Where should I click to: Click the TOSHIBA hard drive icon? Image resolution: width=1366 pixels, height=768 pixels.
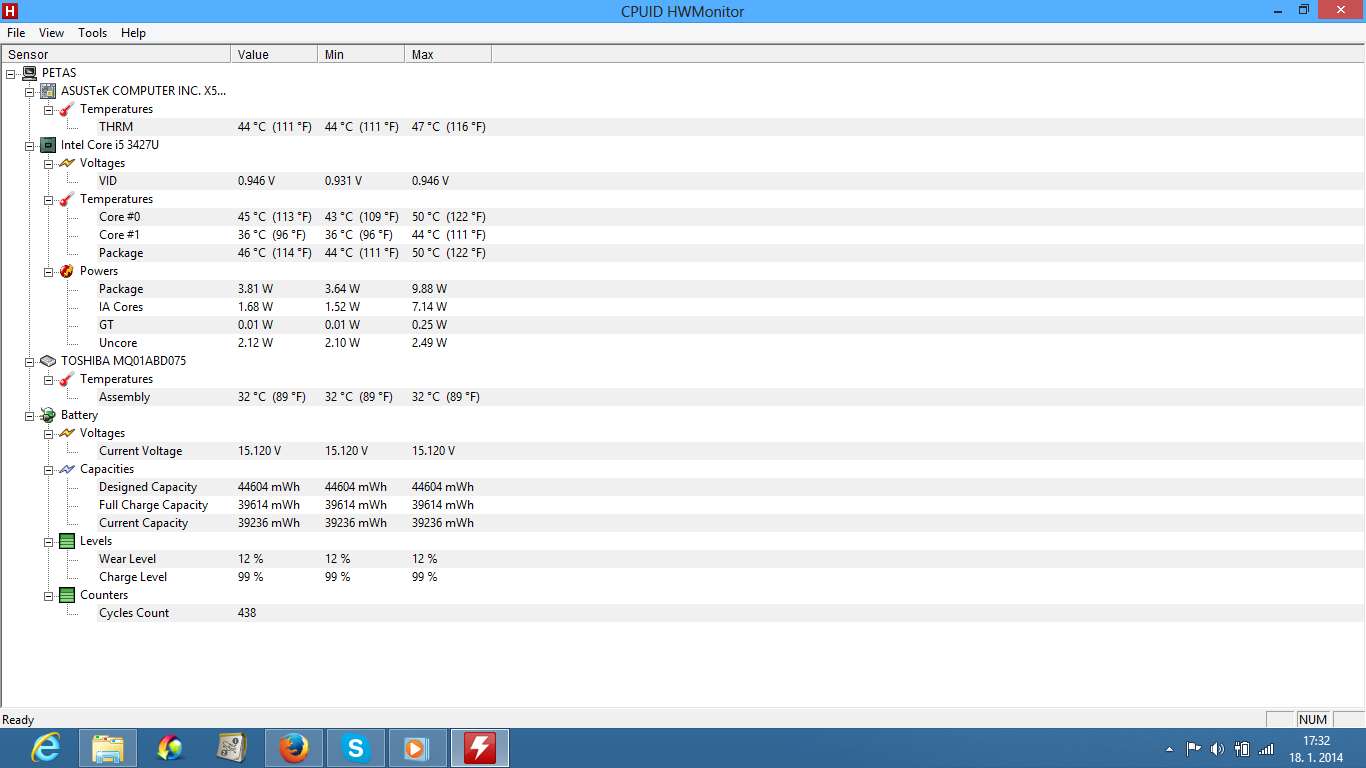[48, 361]
